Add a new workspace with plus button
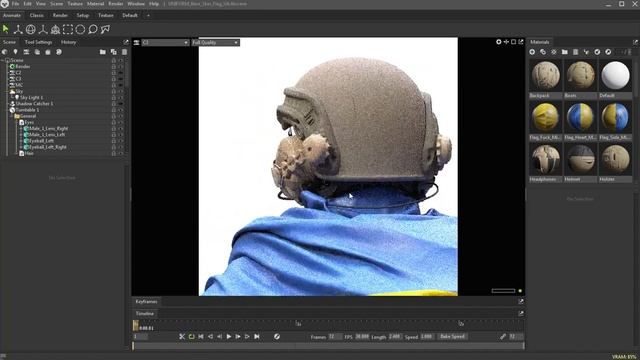Viewport: 640px width, 360px height. pyautogui.click(x=148, y=15)
